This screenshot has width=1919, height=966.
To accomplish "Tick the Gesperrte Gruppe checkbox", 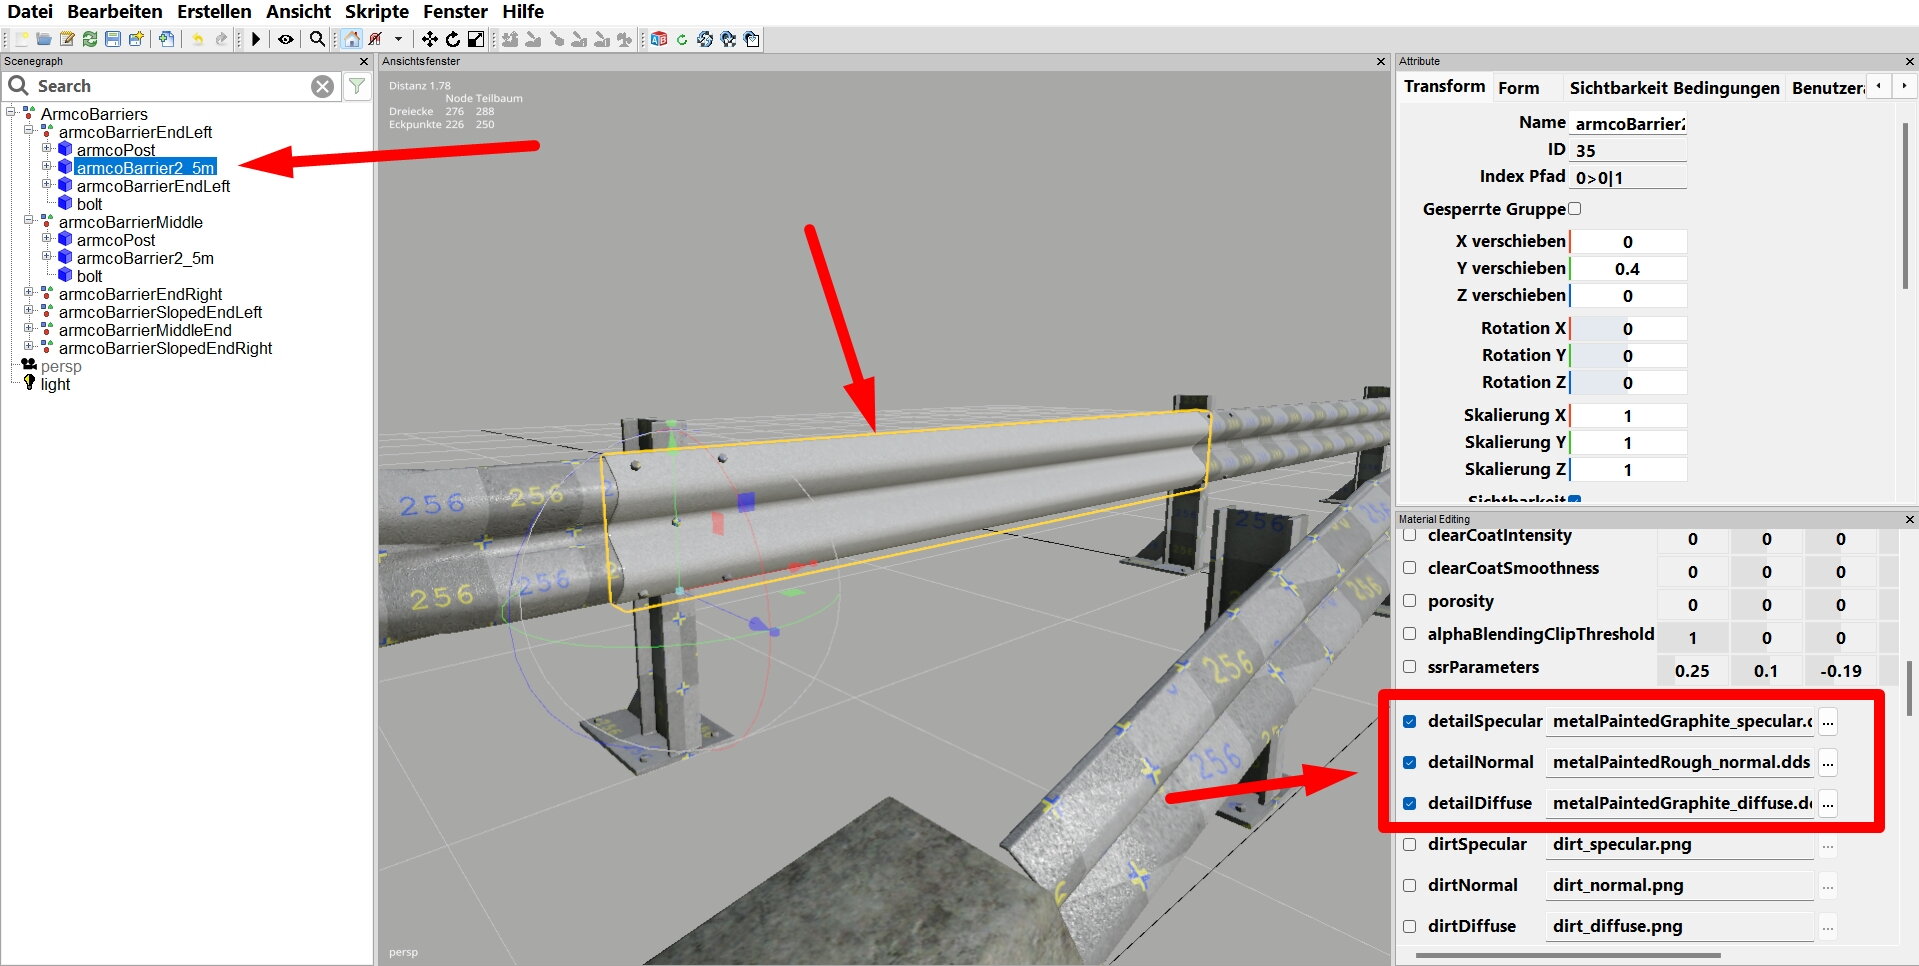I will pyautogui.click(x=1575, y=209).
